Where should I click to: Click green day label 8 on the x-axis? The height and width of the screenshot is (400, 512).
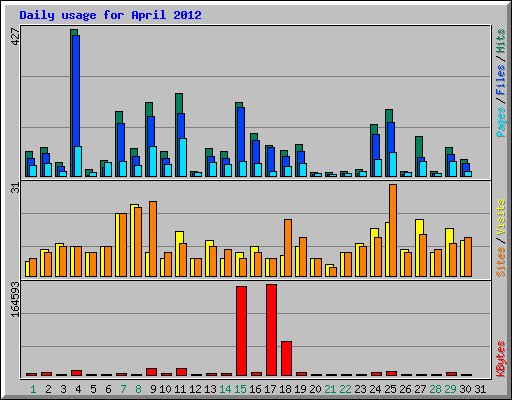[x=138, y=389]
